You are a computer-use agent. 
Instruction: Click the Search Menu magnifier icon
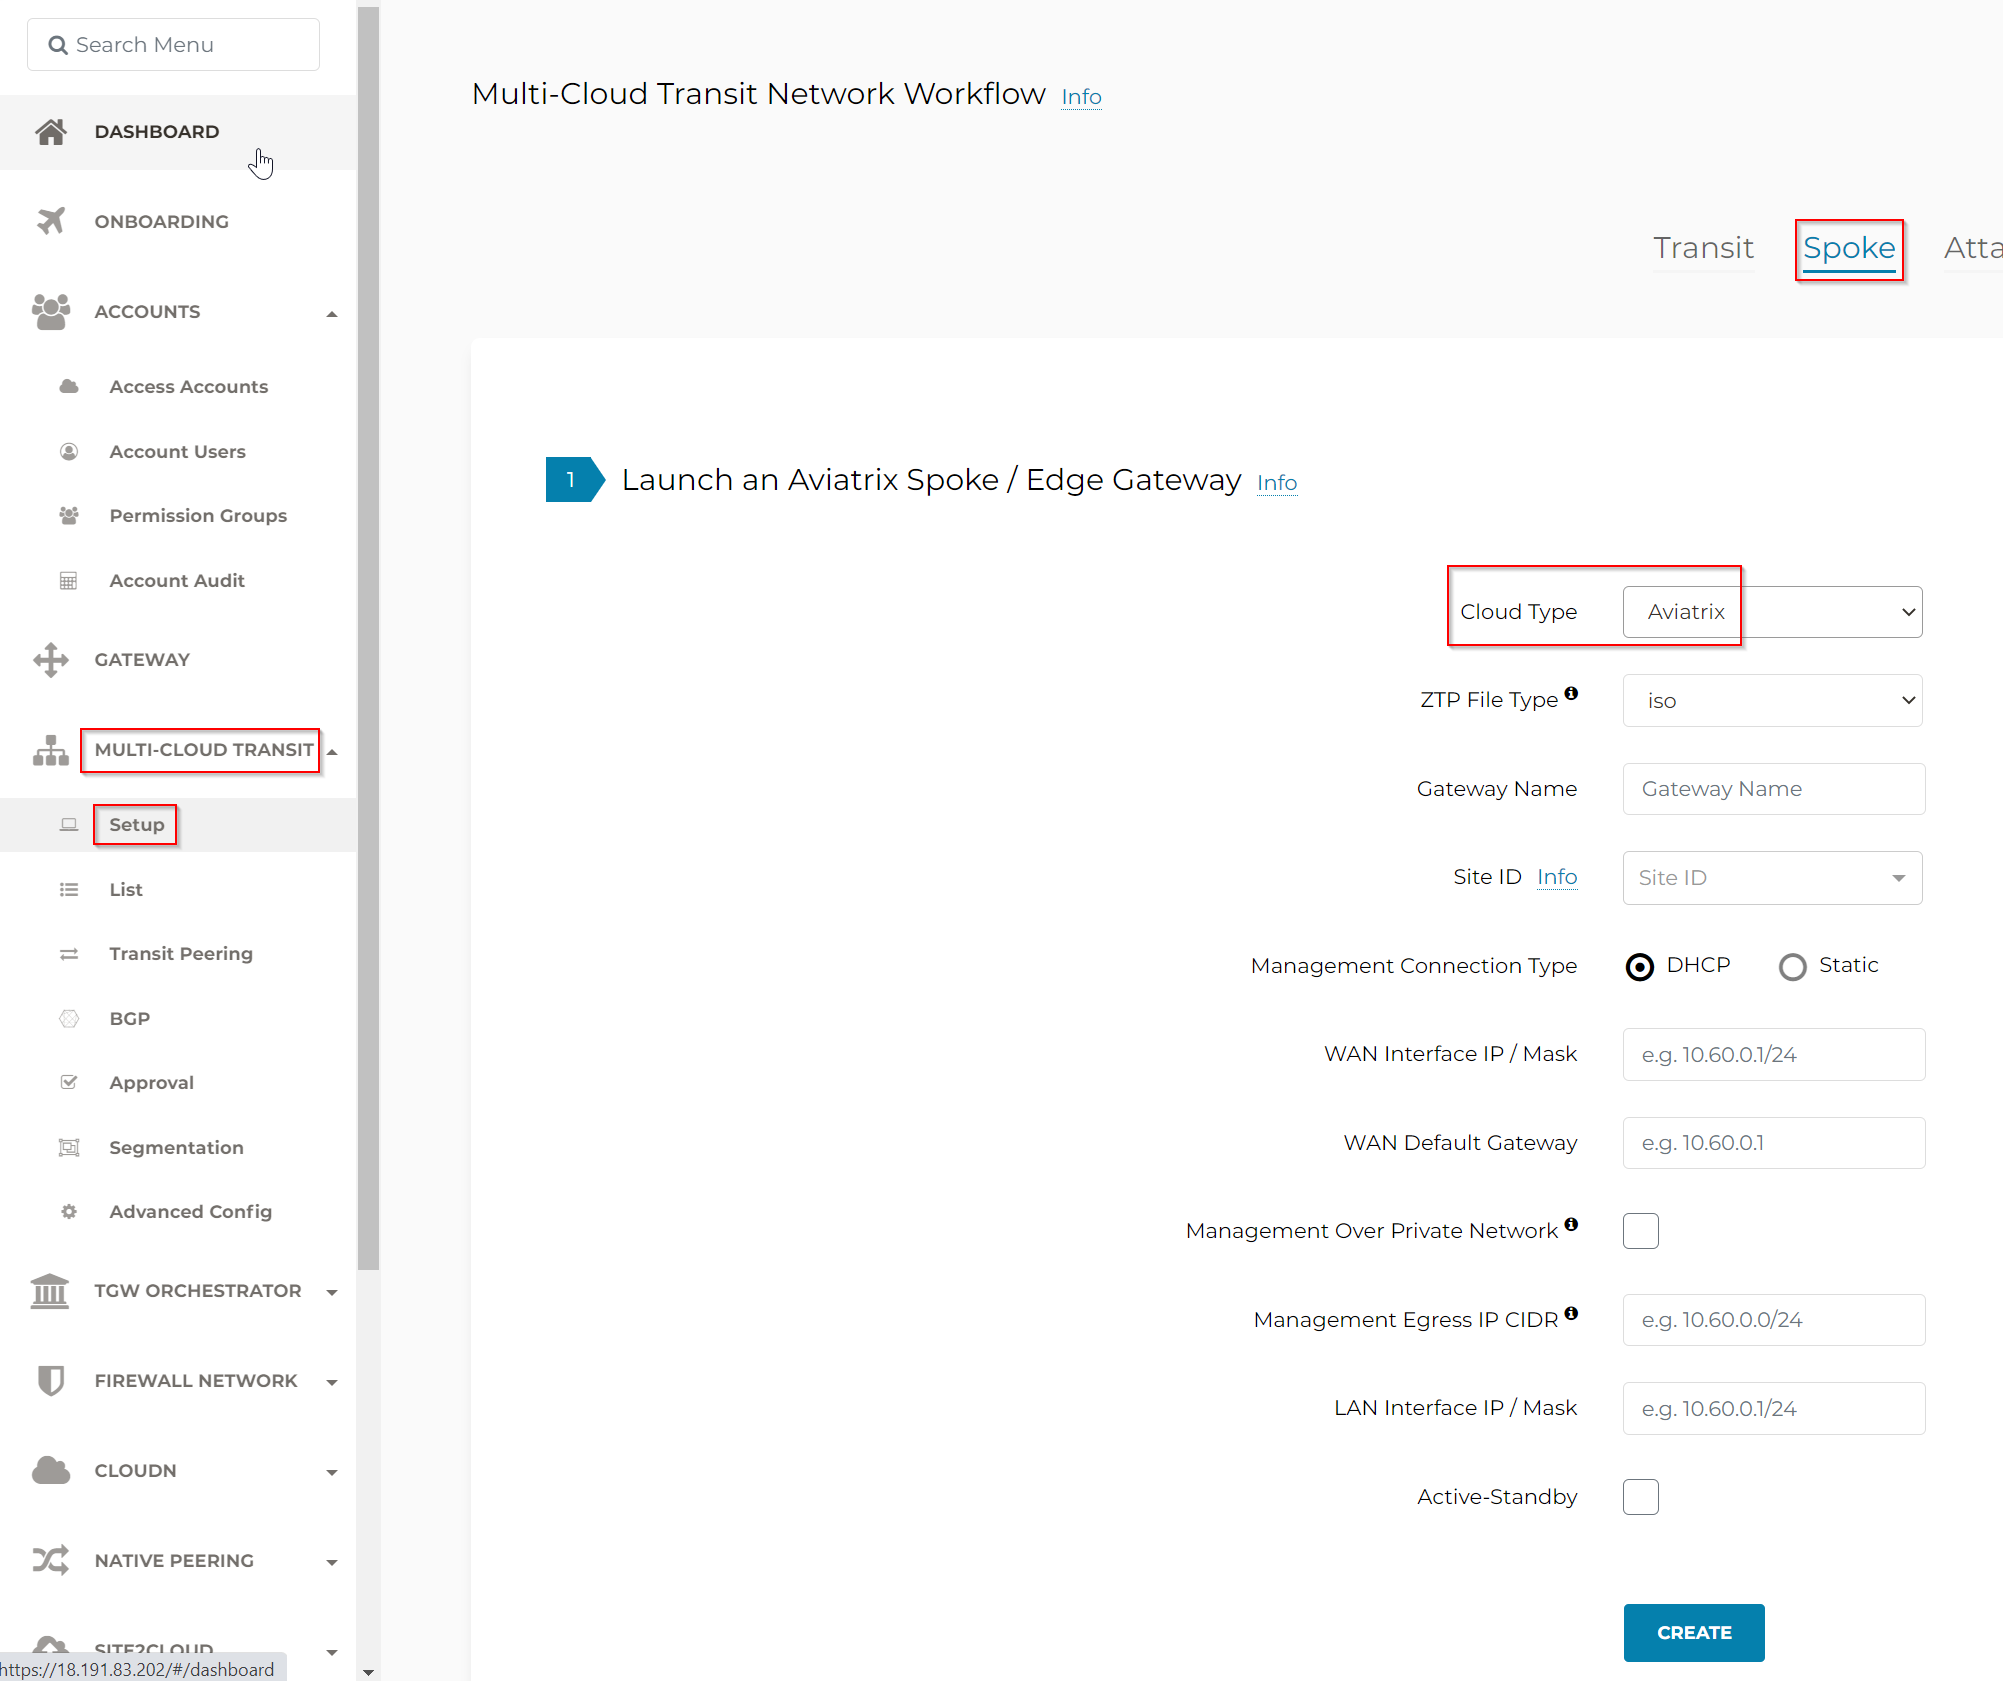click(58, 45)
